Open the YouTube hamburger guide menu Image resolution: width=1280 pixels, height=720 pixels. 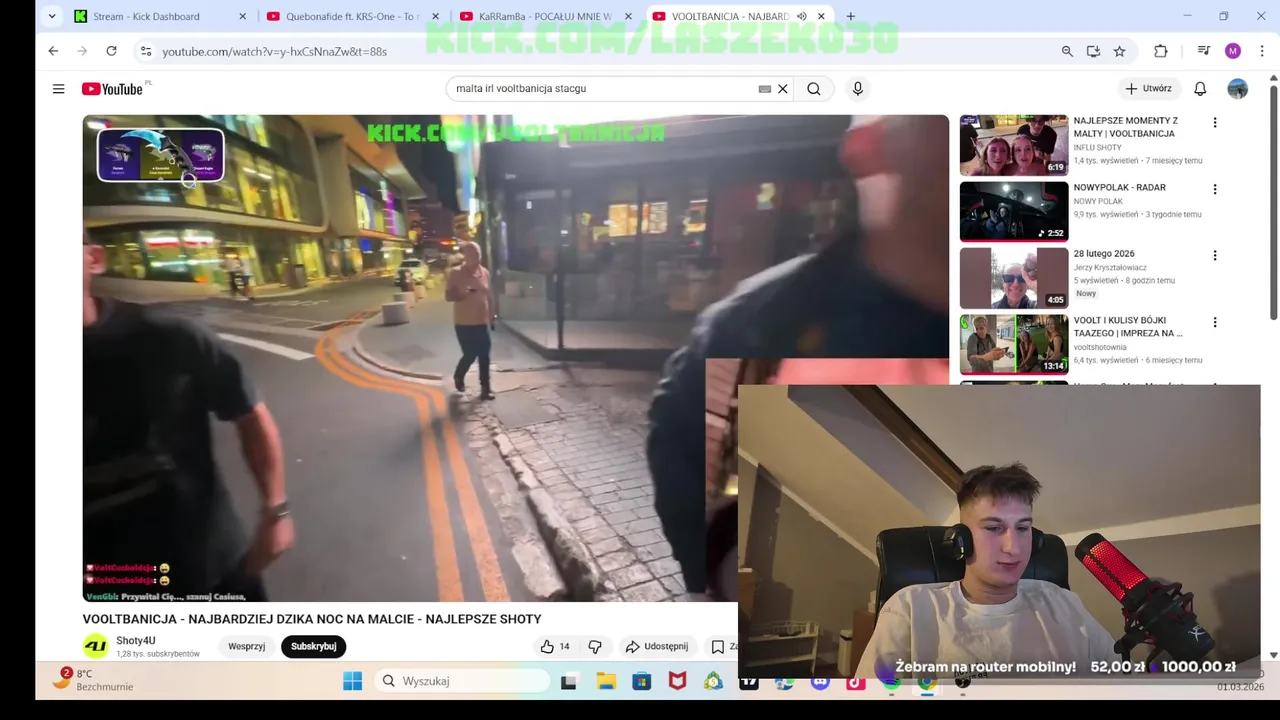coord(58,89)
